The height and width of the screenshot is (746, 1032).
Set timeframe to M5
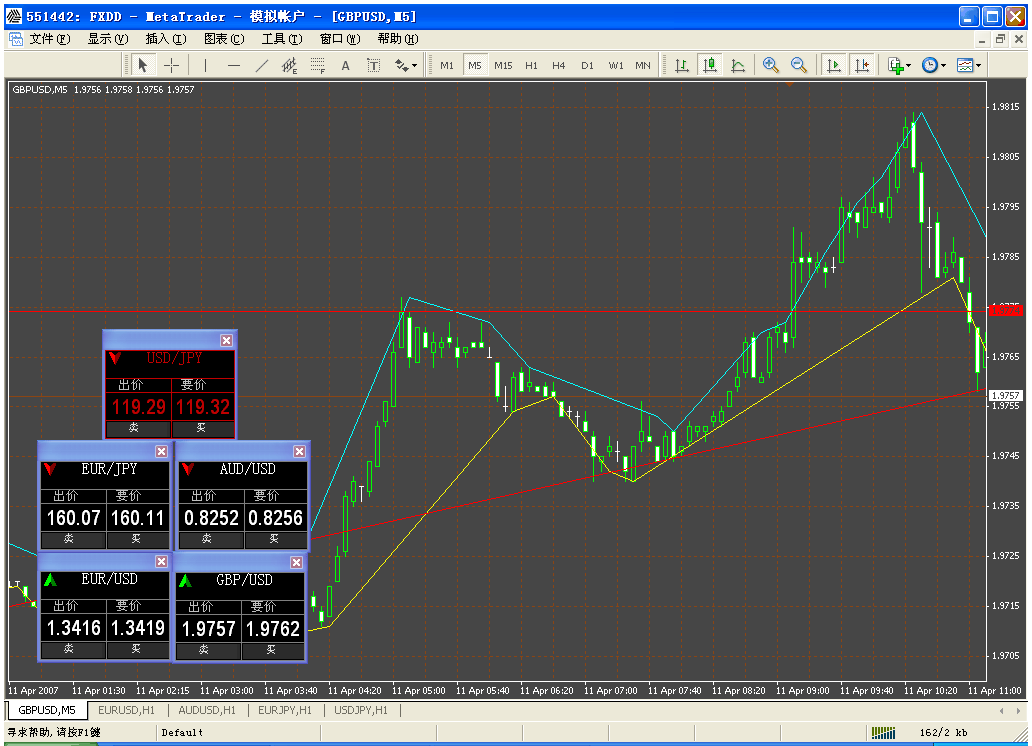[x=475, y=65]
